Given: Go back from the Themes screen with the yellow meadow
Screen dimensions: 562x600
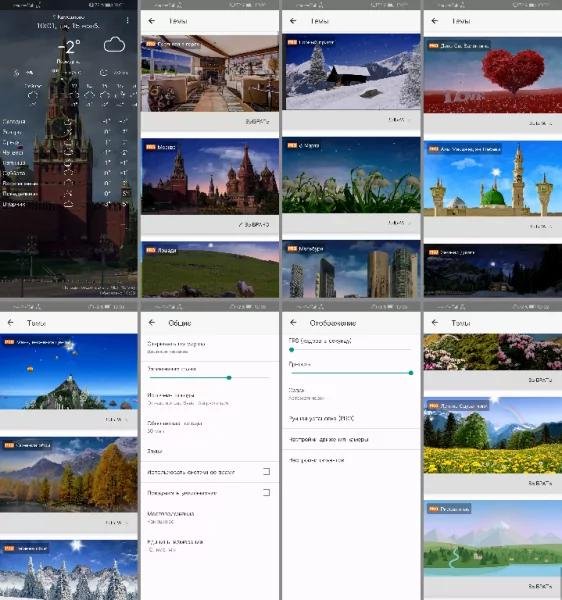Looking at the screenshot, I should click(435, 323).
